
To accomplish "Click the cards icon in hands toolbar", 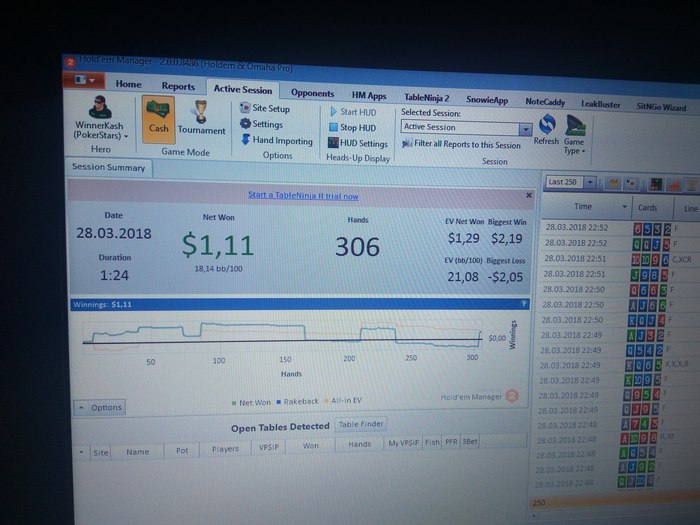I will pos(631,183).
